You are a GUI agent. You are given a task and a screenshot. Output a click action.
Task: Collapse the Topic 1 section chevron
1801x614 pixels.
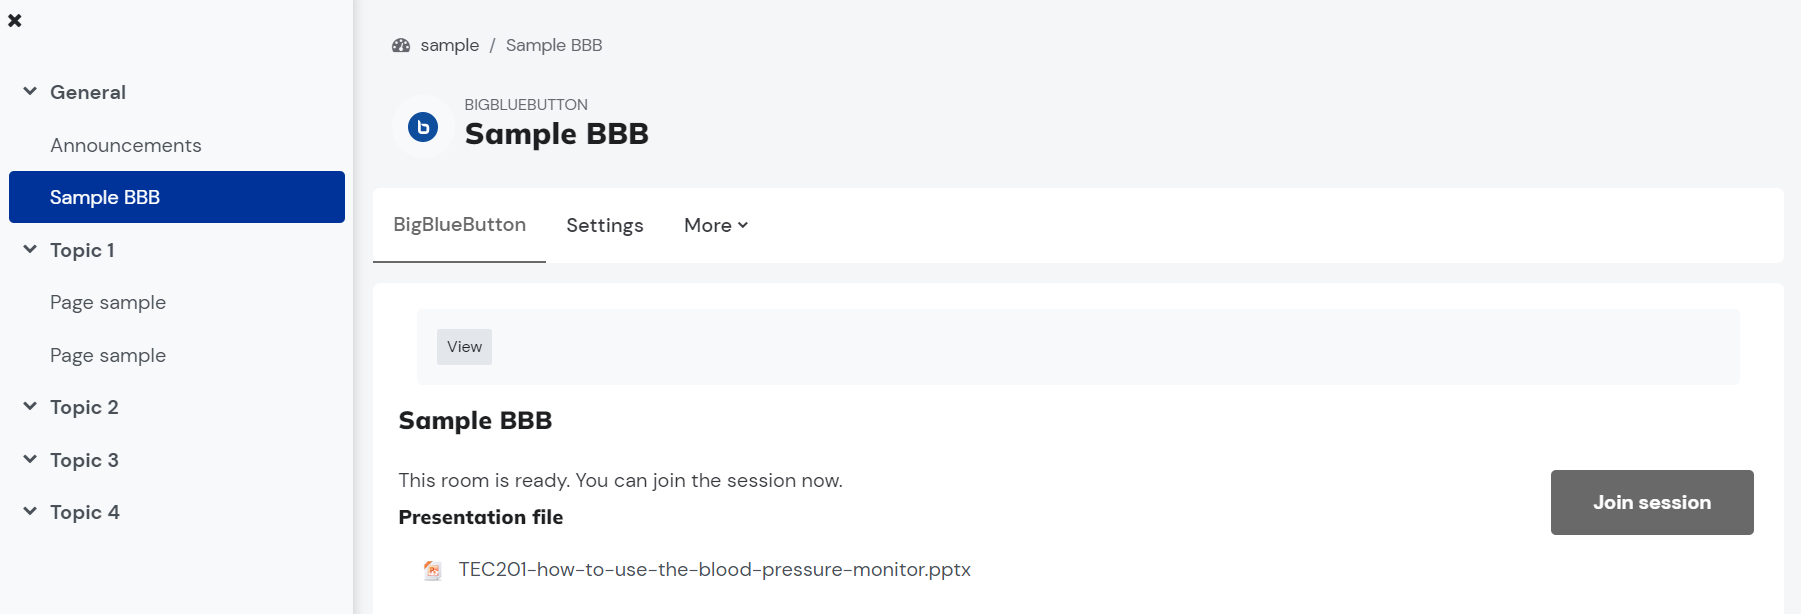(30, 249)
